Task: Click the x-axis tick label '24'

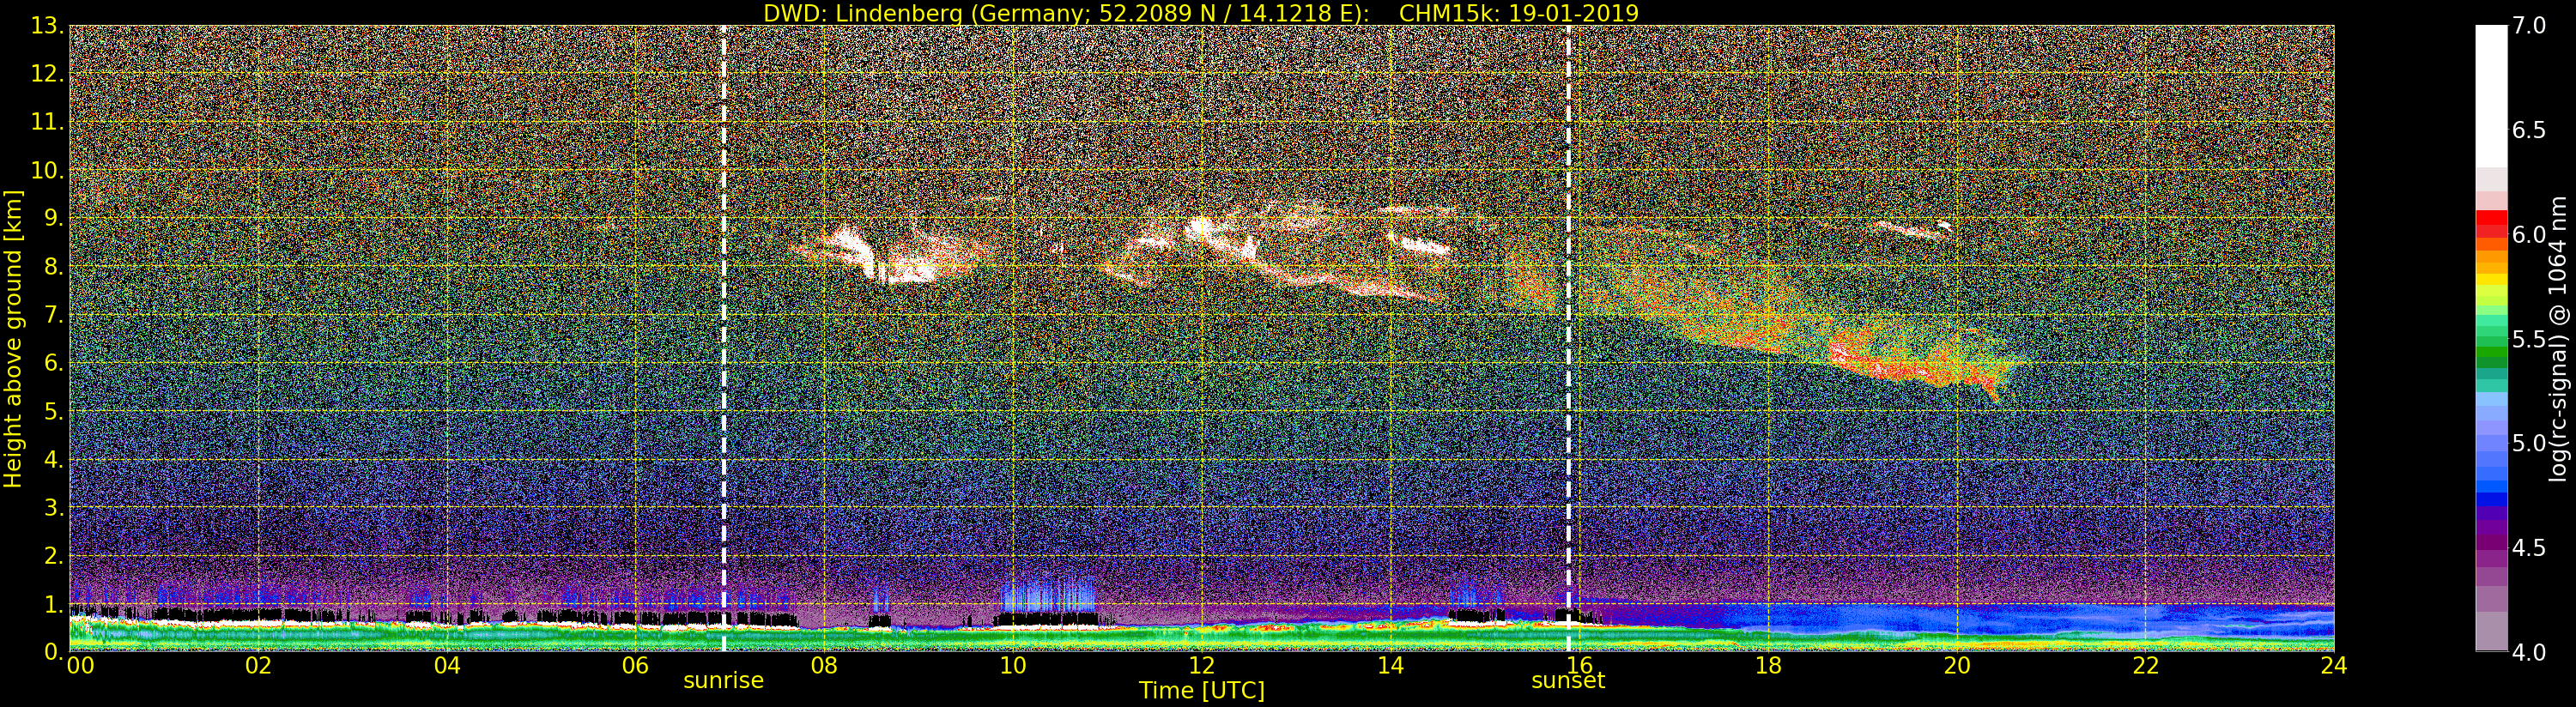Action: point(2334,666)
